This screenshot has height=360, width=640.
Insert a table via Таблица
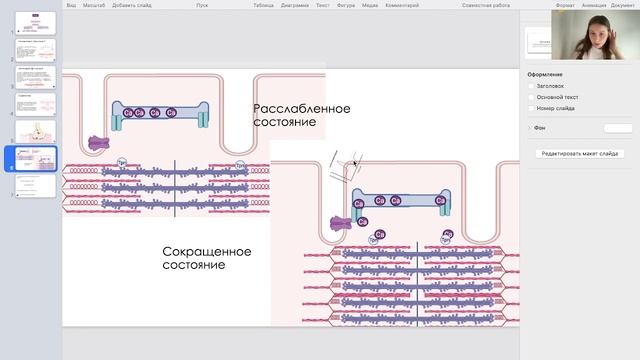[263, 5]
